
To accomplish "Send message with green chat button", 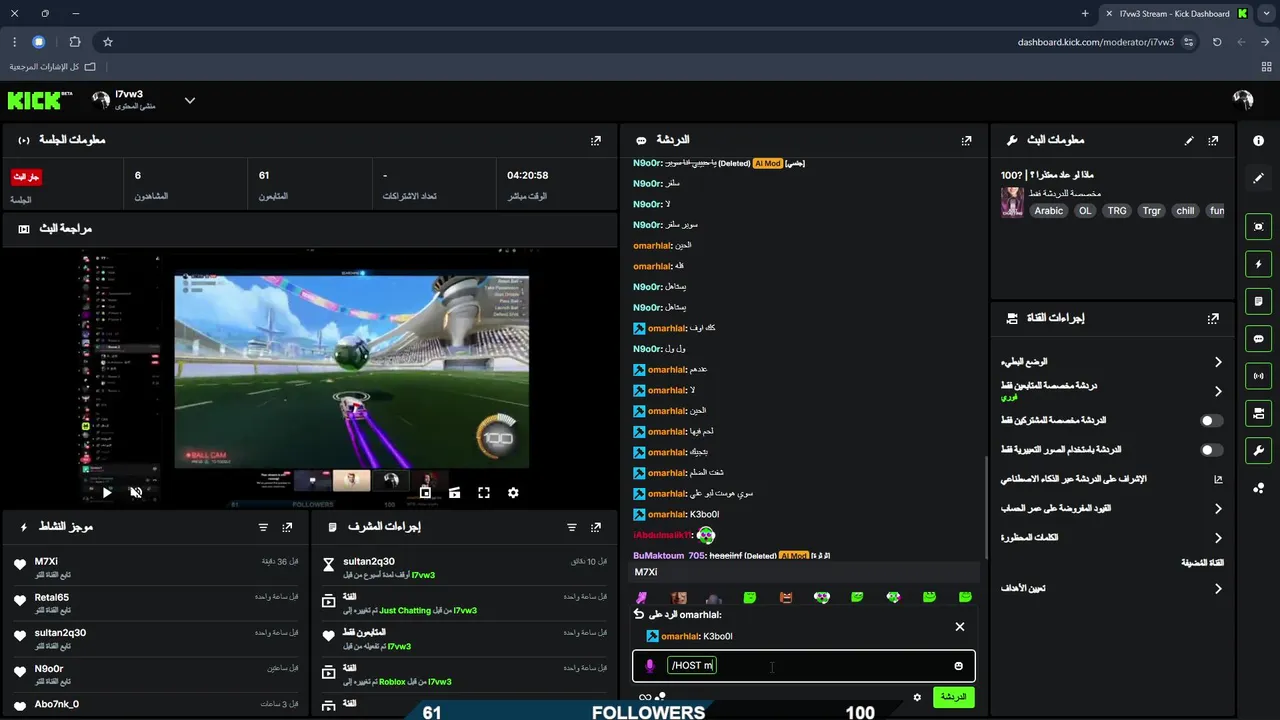I will point(953,697).
